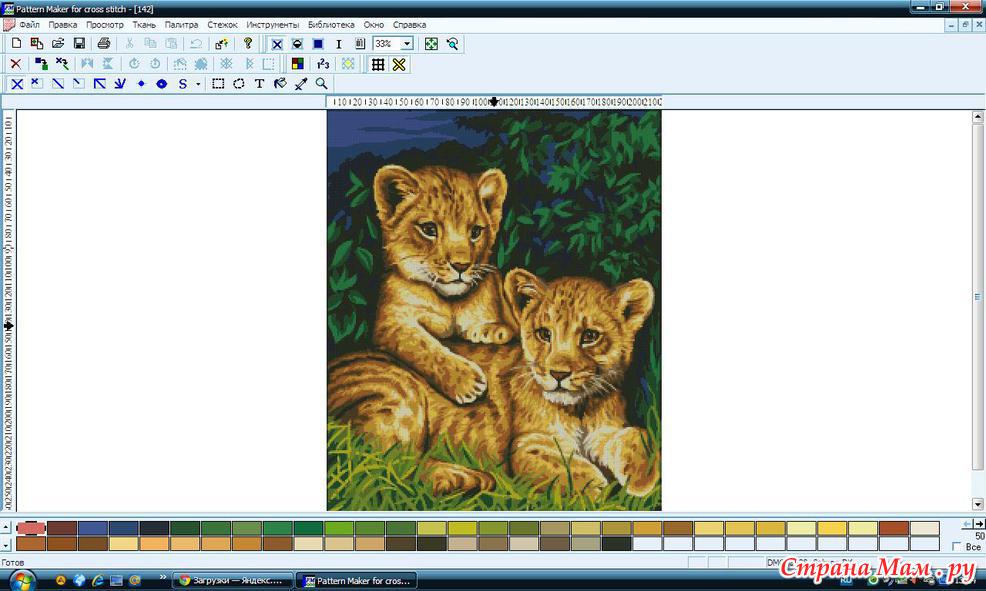The width and height of the screenshot is (986, 591).
Task: Toggle symbol view mode button
Action: (297, 44)
